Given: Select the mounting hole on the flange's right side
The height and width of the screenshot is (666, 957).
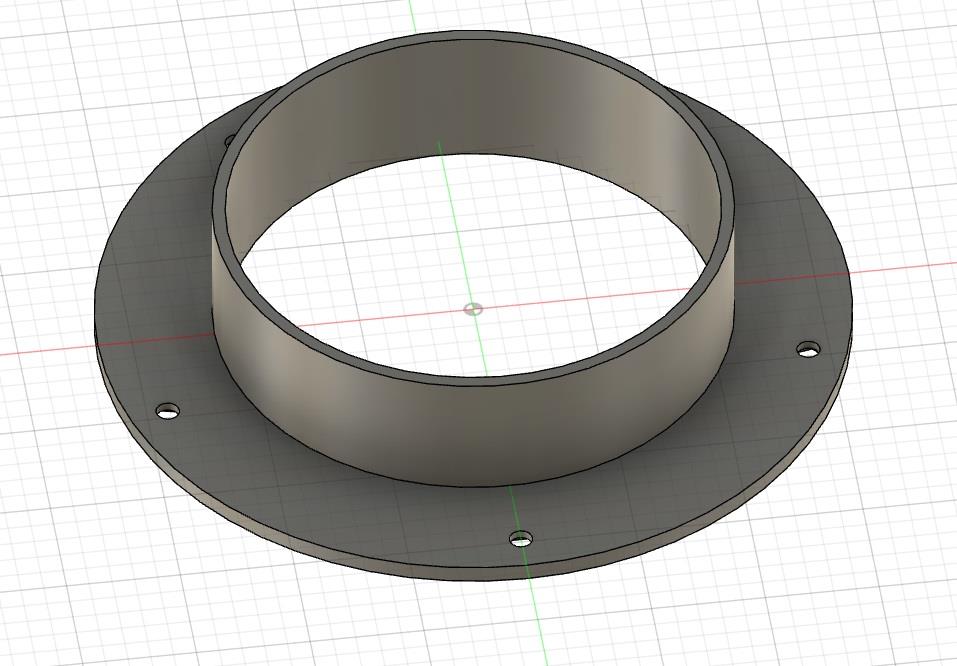Looking at the screenshot, I should [809, 350].
